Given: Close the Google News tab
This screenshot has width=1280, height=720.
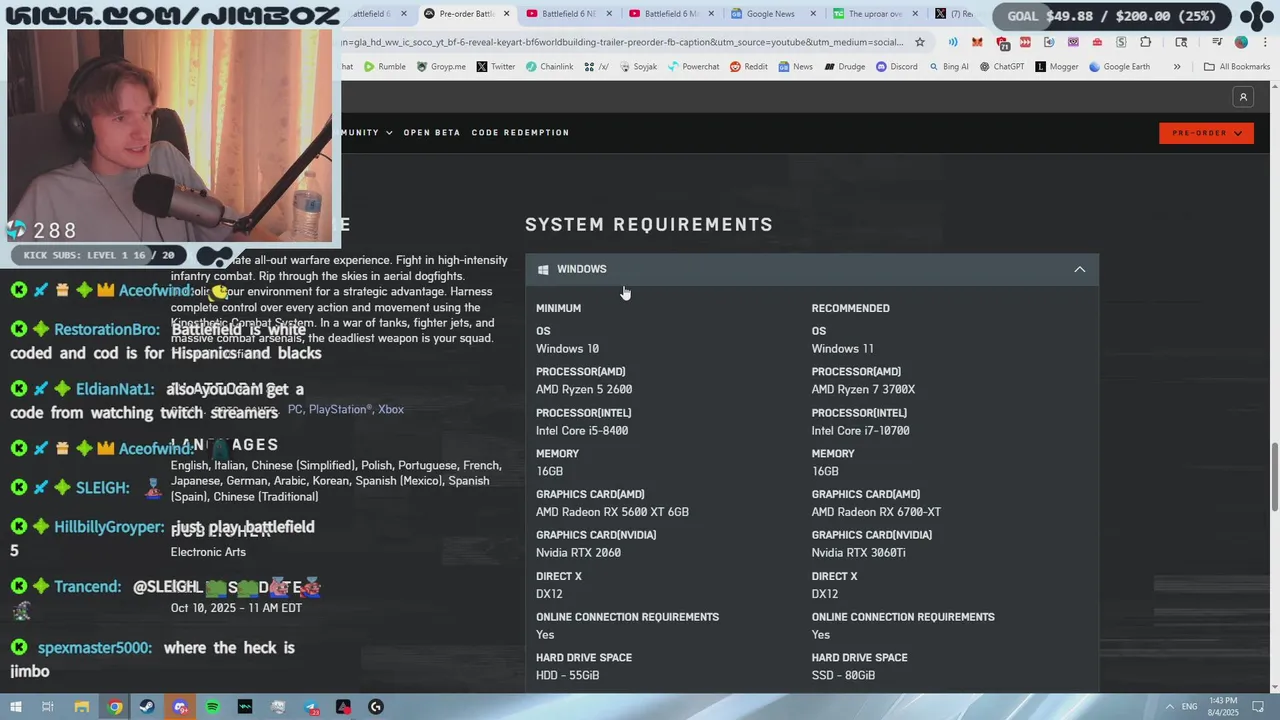Looking at the screenshot, I should tap(813, 14).
